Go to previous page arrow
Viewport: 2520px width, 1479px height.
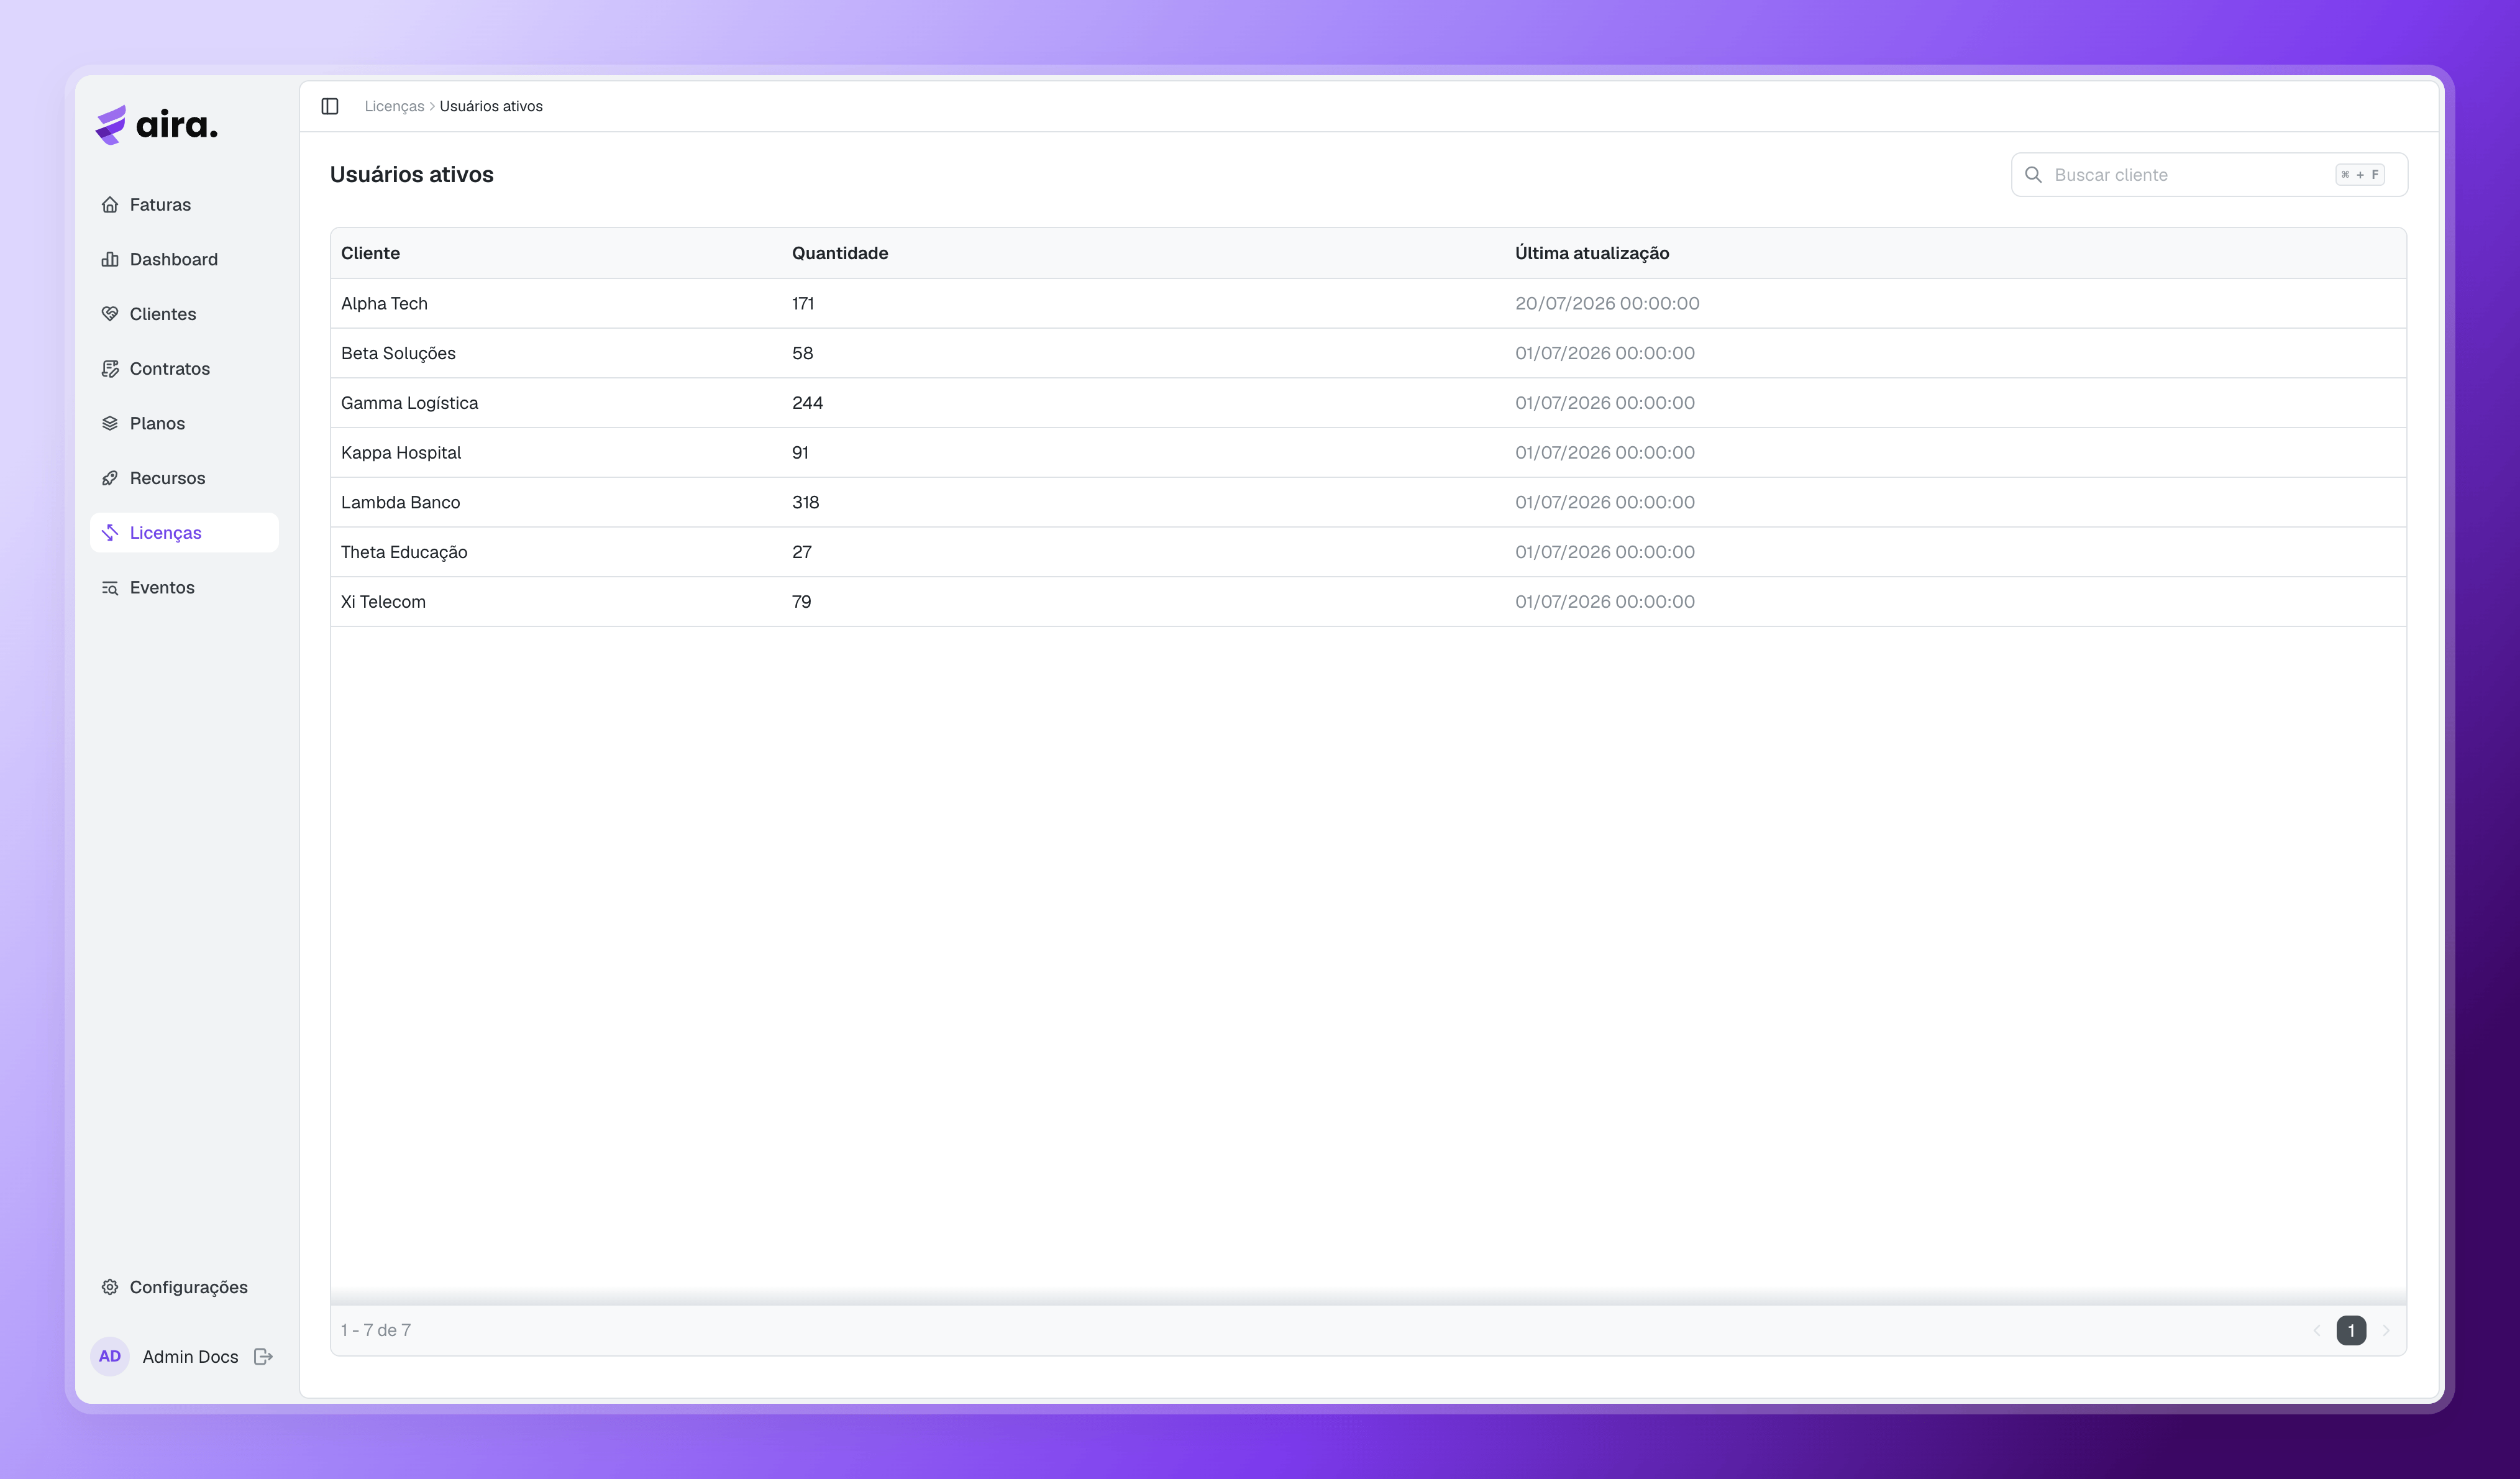point(2316,1330)
